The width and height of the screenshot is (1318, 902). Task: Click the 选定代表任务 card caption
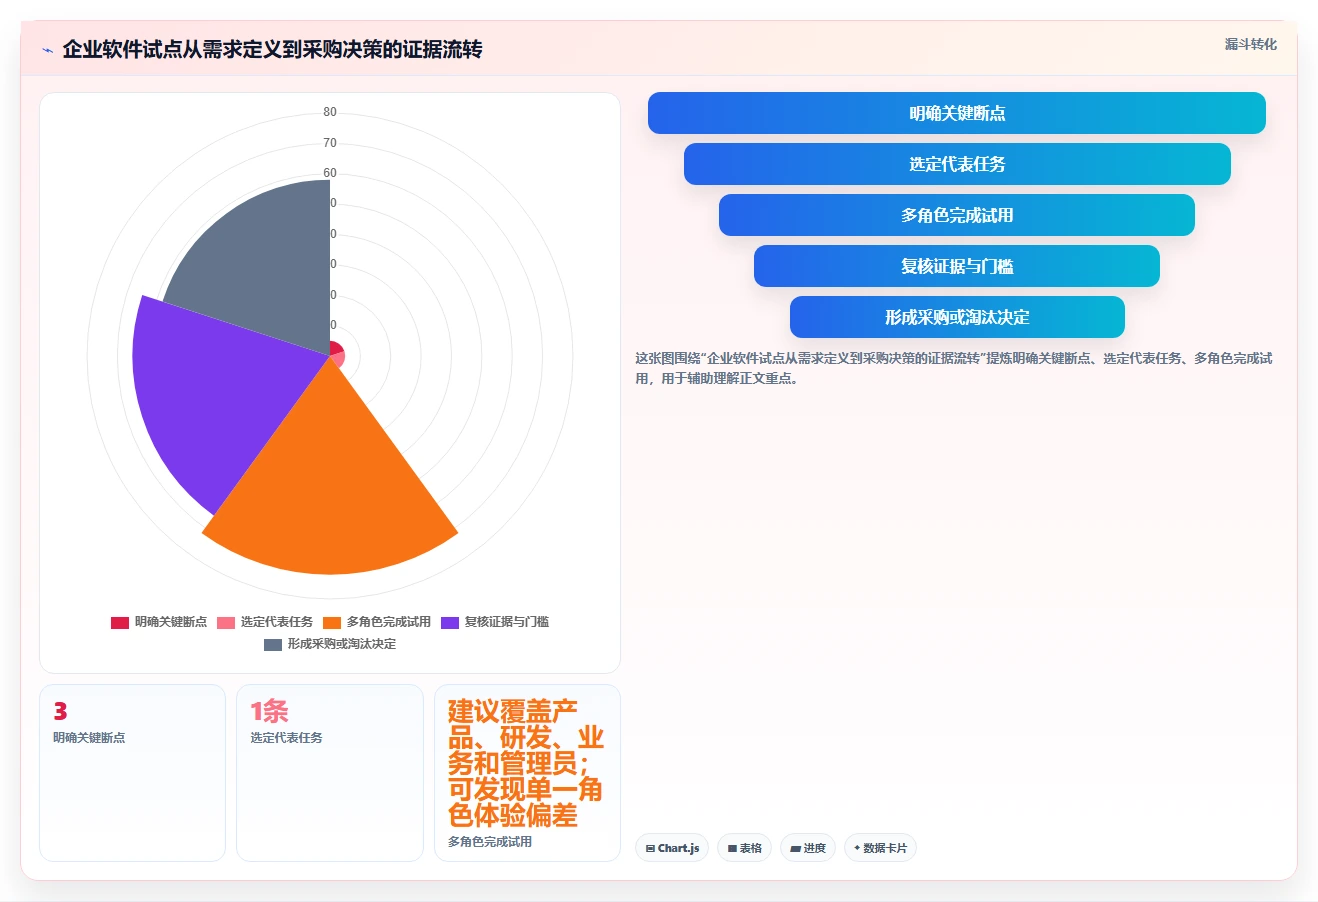286,738
